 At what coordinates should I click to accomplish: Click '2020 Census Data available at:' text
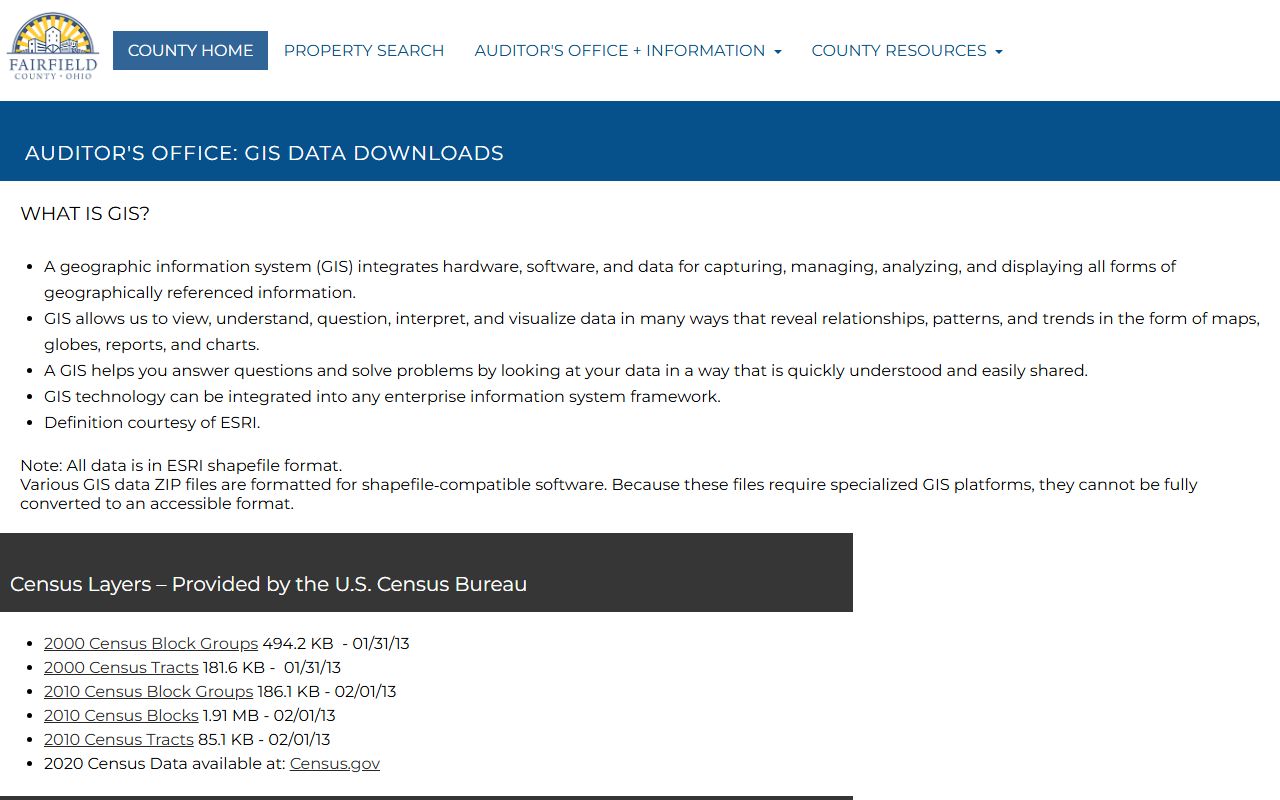point(165,763)
